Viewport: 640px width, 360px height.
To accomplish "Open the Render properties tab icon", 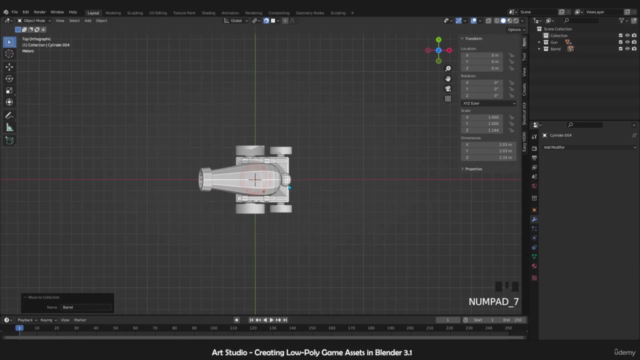I will click(x=534, y=149).
